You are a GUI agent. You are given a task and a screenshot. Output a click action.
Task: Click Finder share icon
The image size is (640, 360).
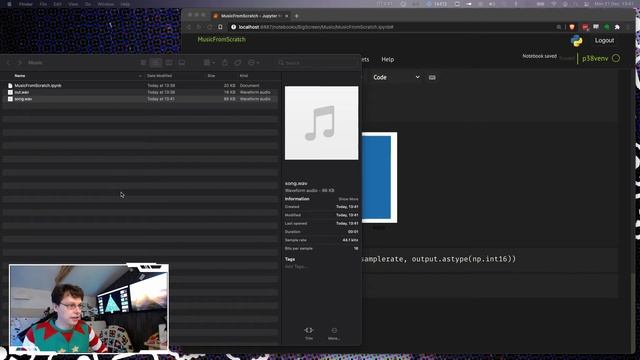pyautogui.click(x=225, y=63)
